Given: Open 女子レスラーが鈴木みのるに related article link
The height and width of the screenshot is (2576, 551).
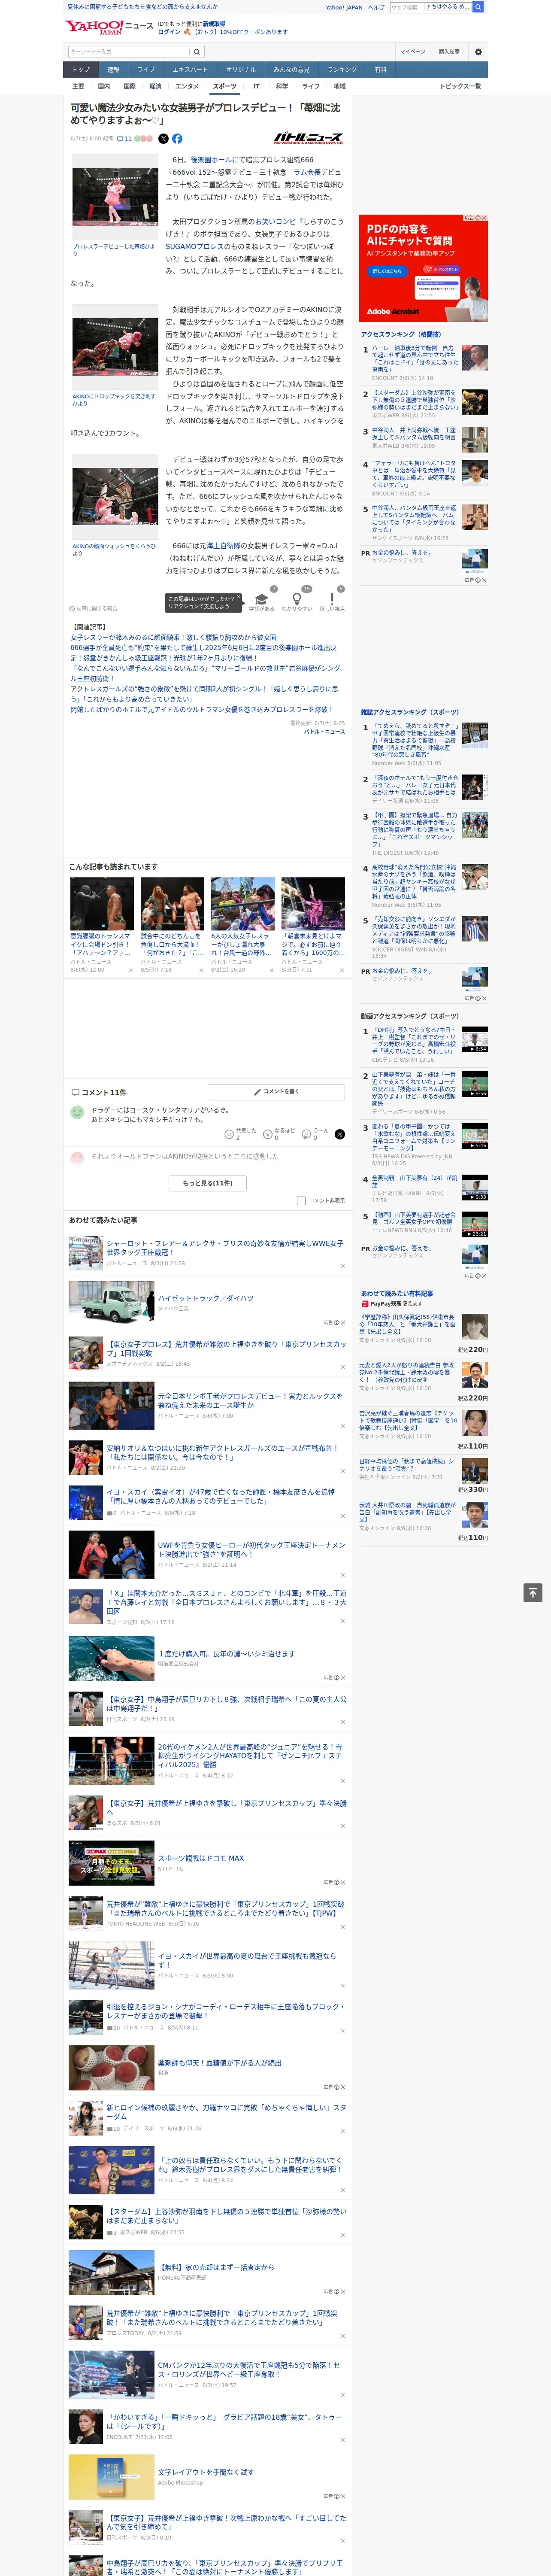Looking at the screenshot, I should coord(173,637).
